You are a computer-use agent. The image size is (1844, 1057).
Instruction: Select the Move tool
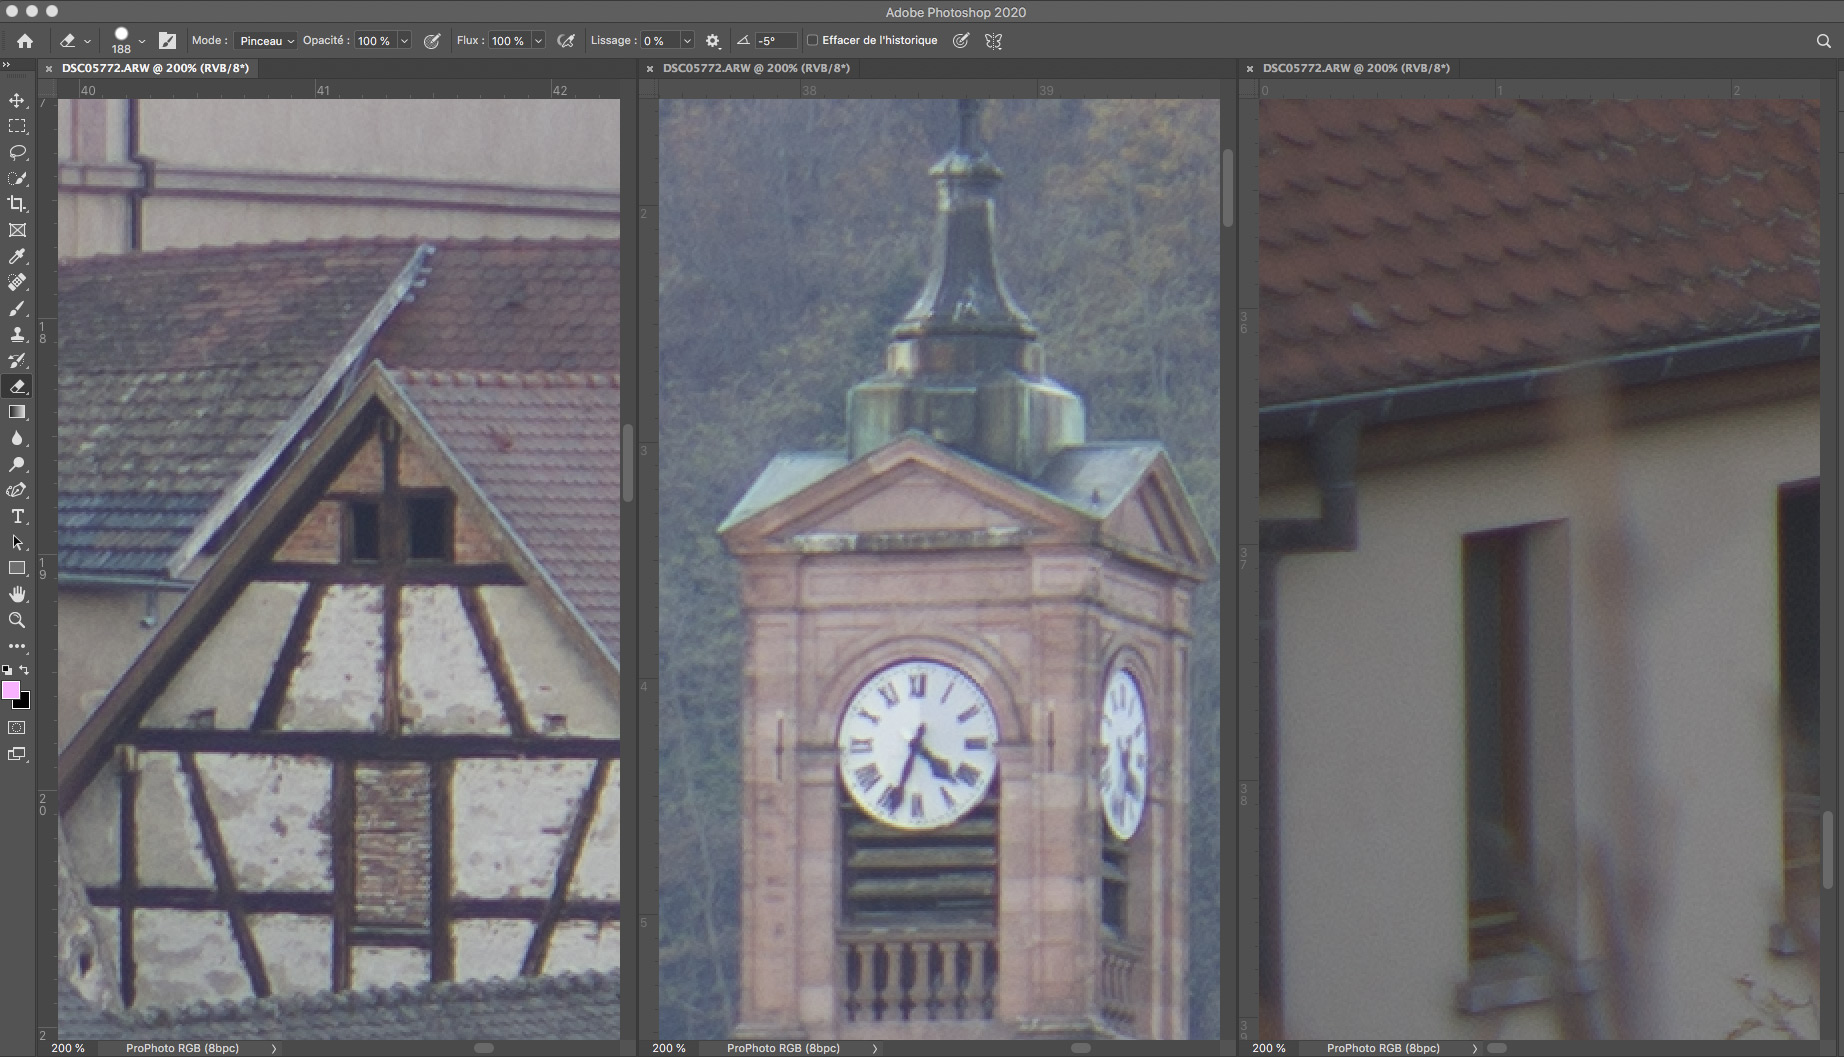17,100
